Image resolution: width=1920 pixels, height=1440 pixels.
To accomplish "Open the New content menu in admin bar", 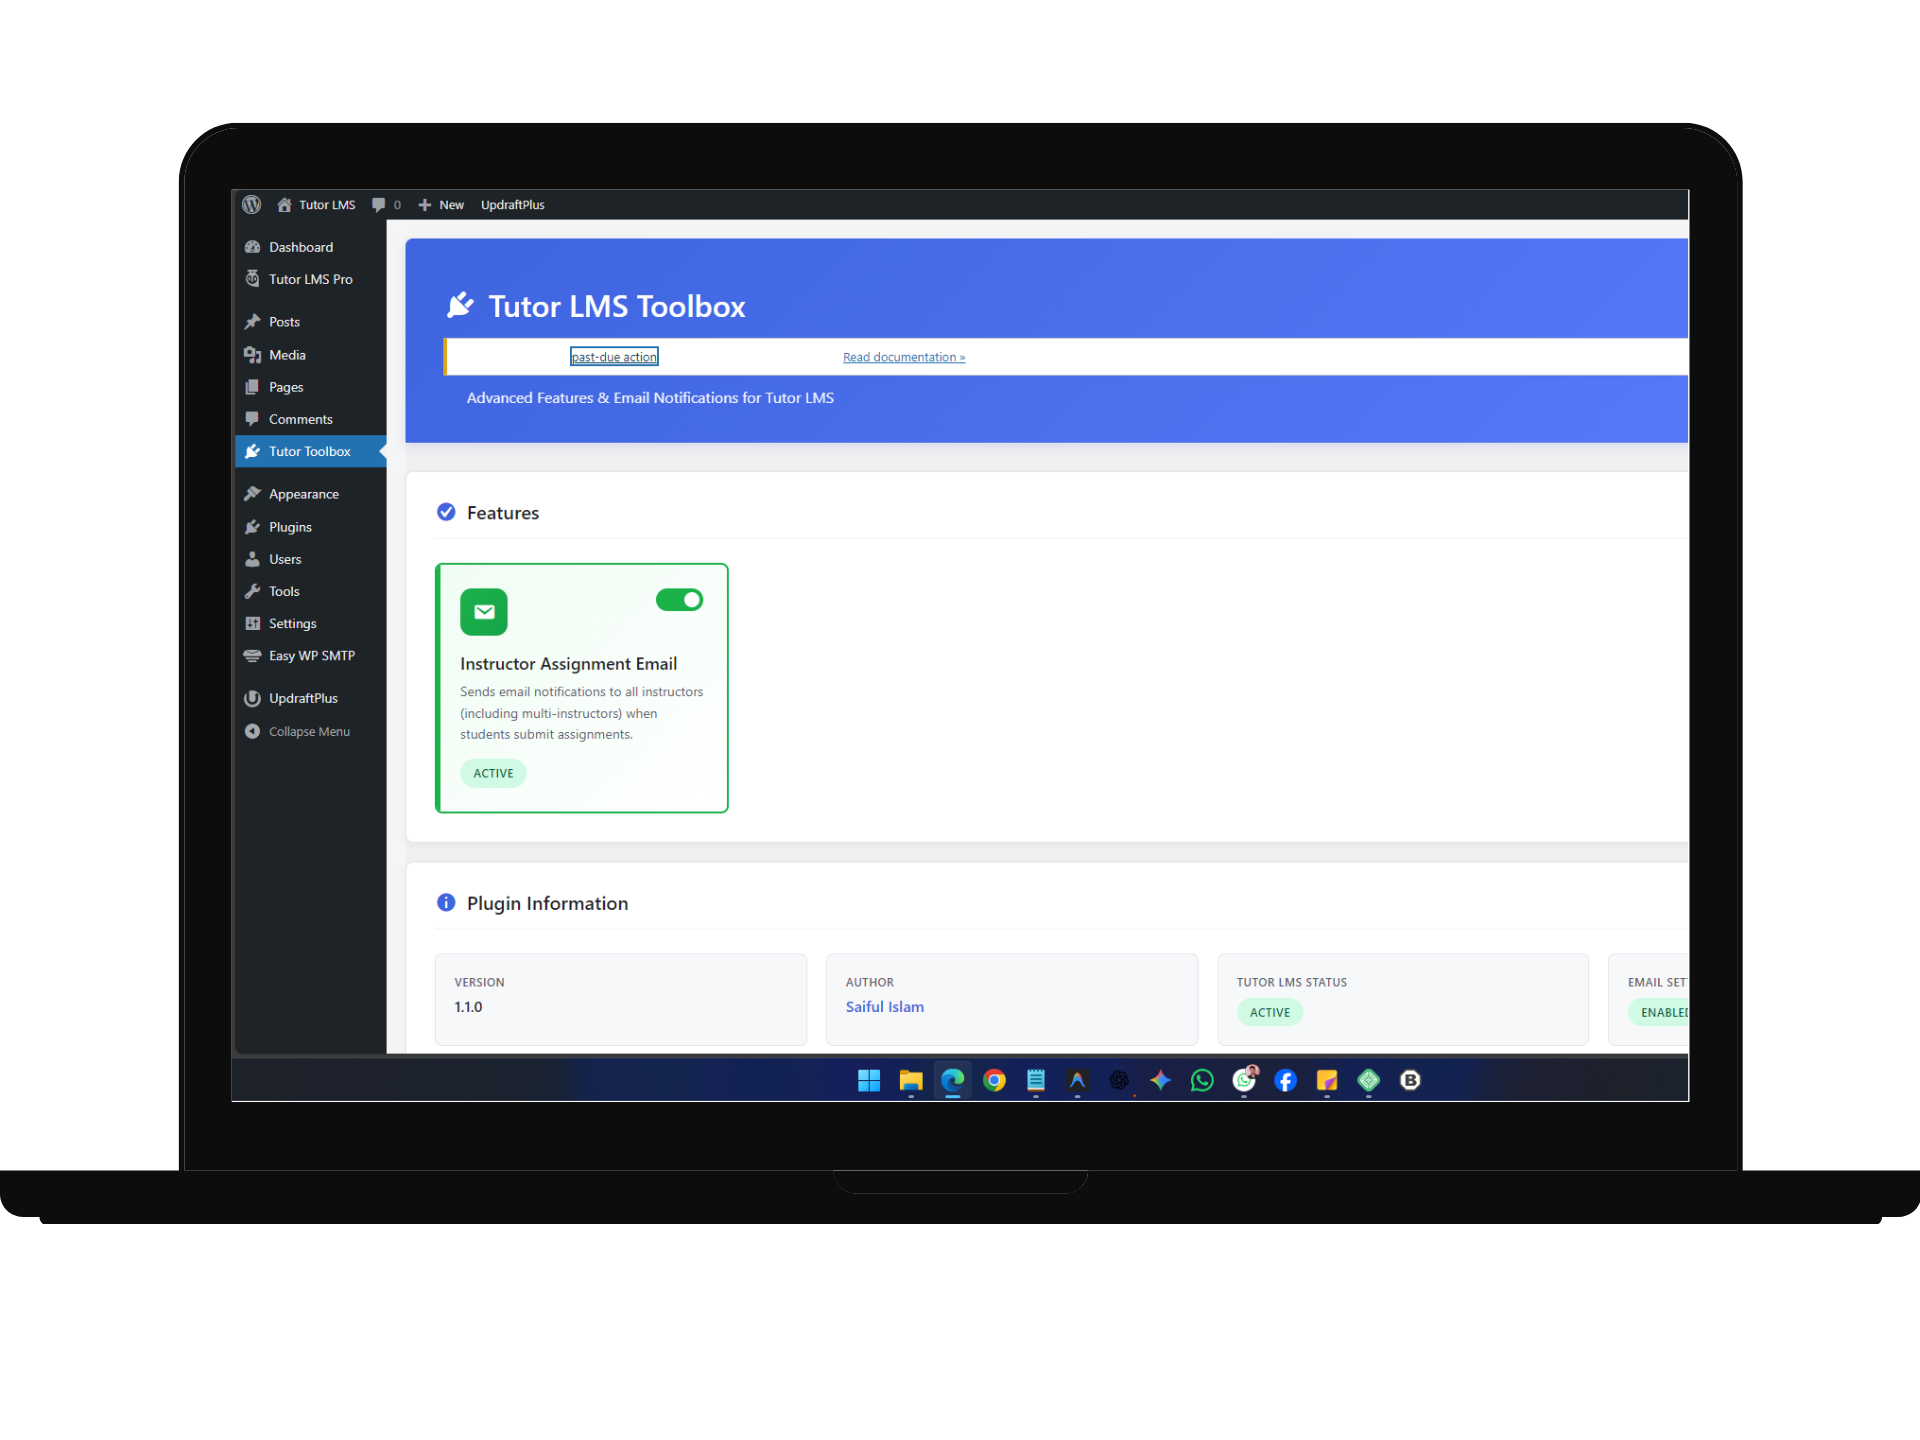I will [441, 204].
